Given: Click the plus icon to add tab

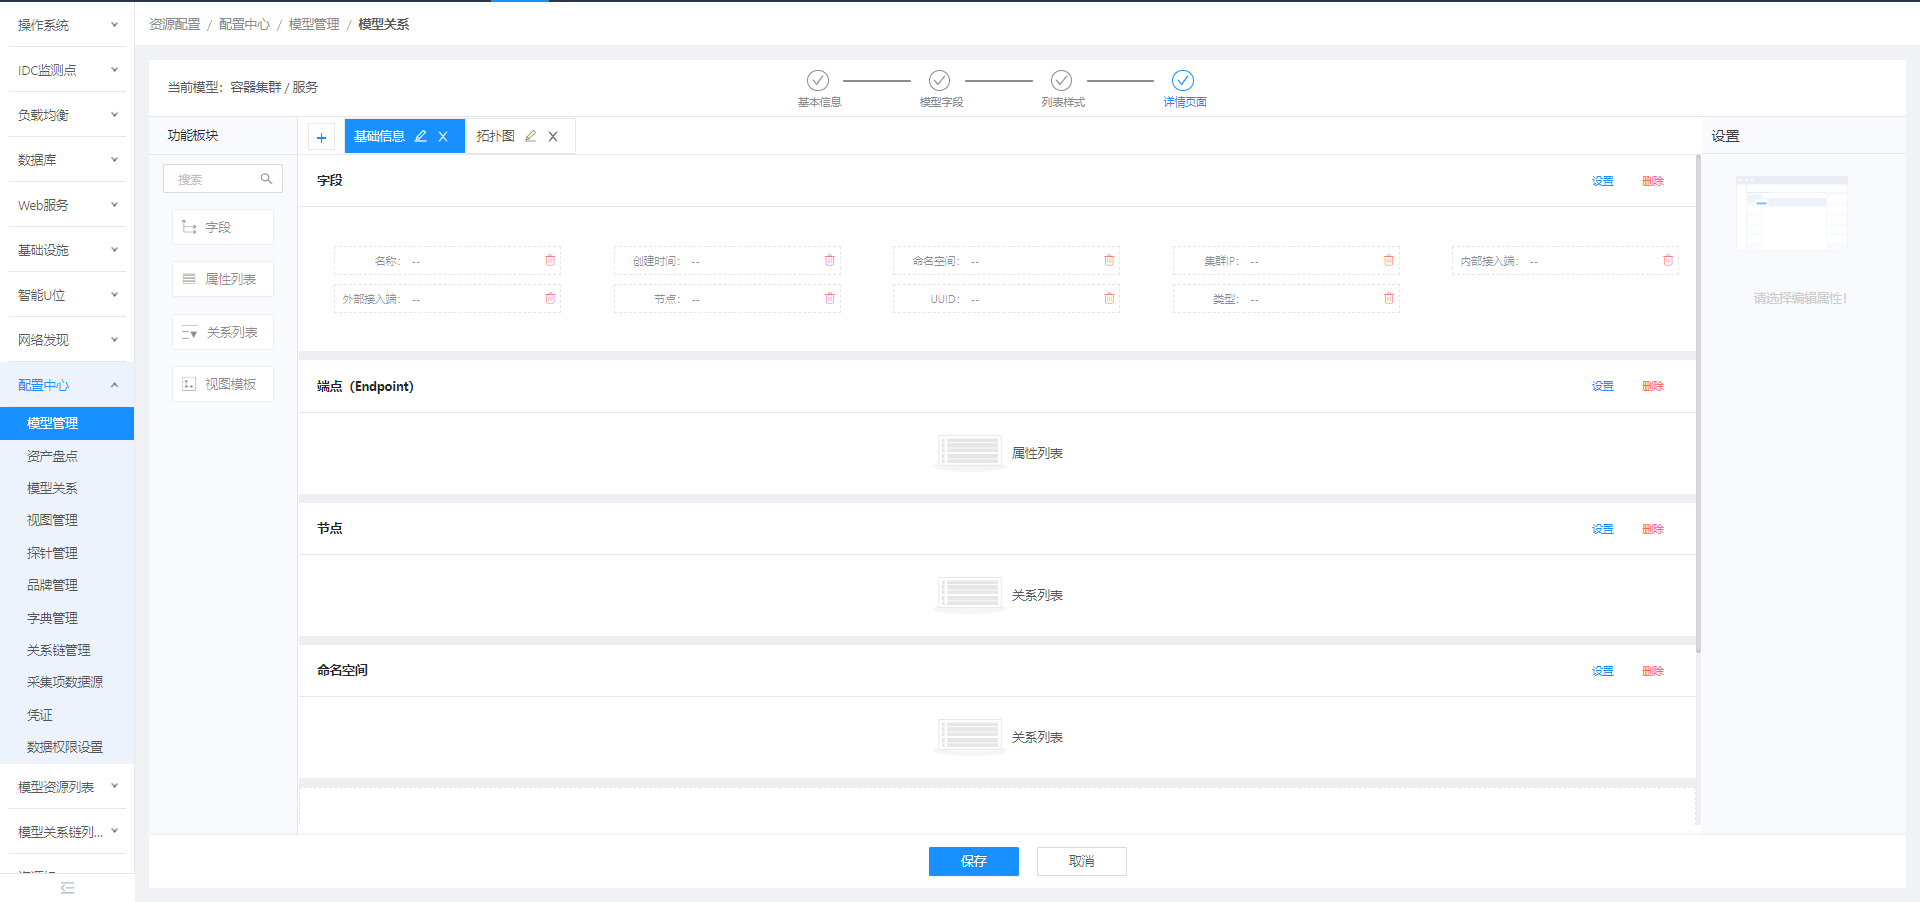Looking at the screenshot, I should [x=321, y=137].
